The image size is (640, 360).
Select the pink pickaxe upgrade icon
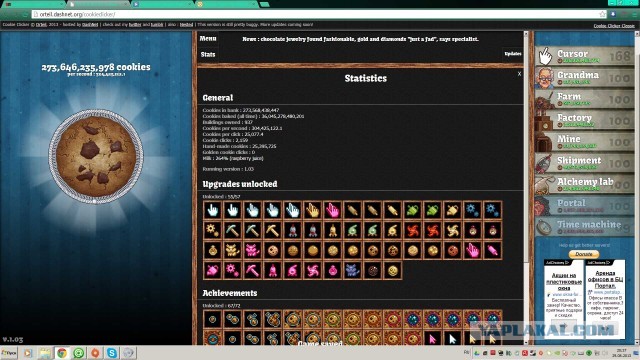click(x=252, y=270)
